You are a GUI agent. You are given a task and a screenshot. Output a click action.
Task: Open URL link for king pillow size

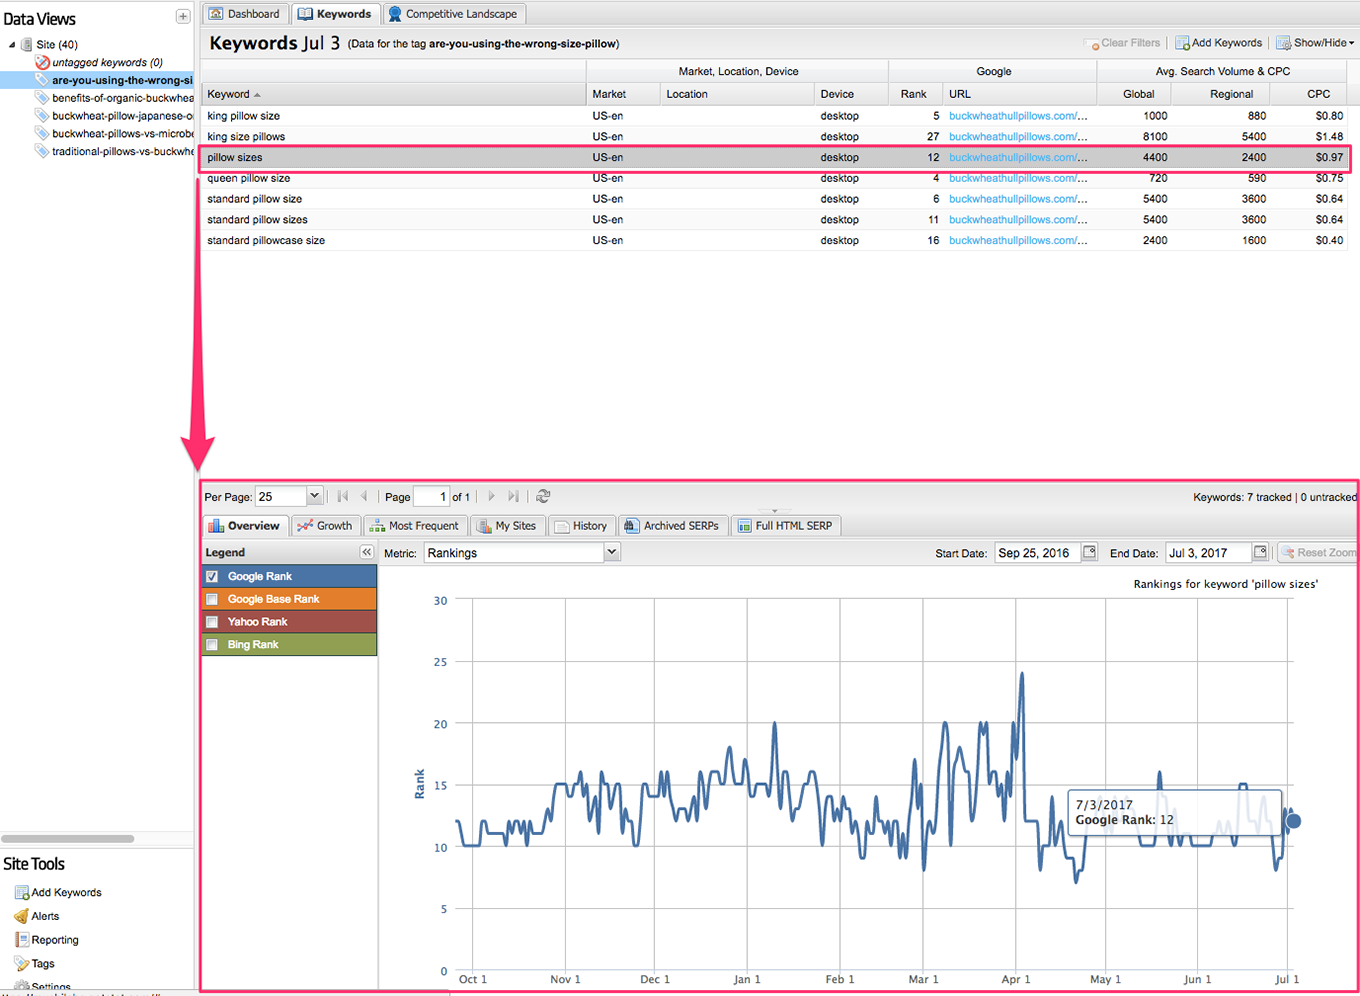(x=1017, y=116)
